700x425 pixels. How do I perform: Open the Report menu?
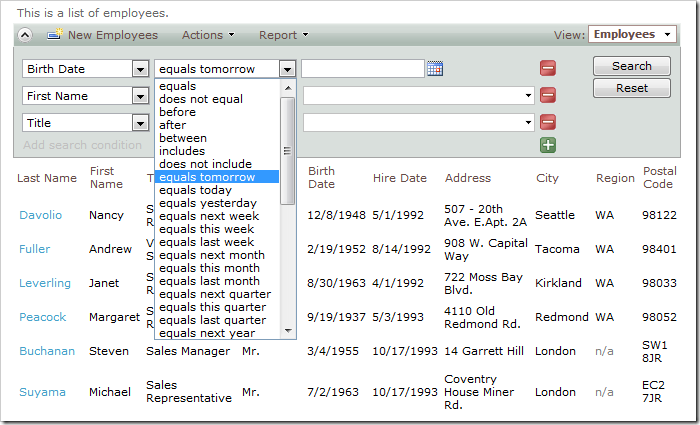pyautogui.click(x=284, y=35)
